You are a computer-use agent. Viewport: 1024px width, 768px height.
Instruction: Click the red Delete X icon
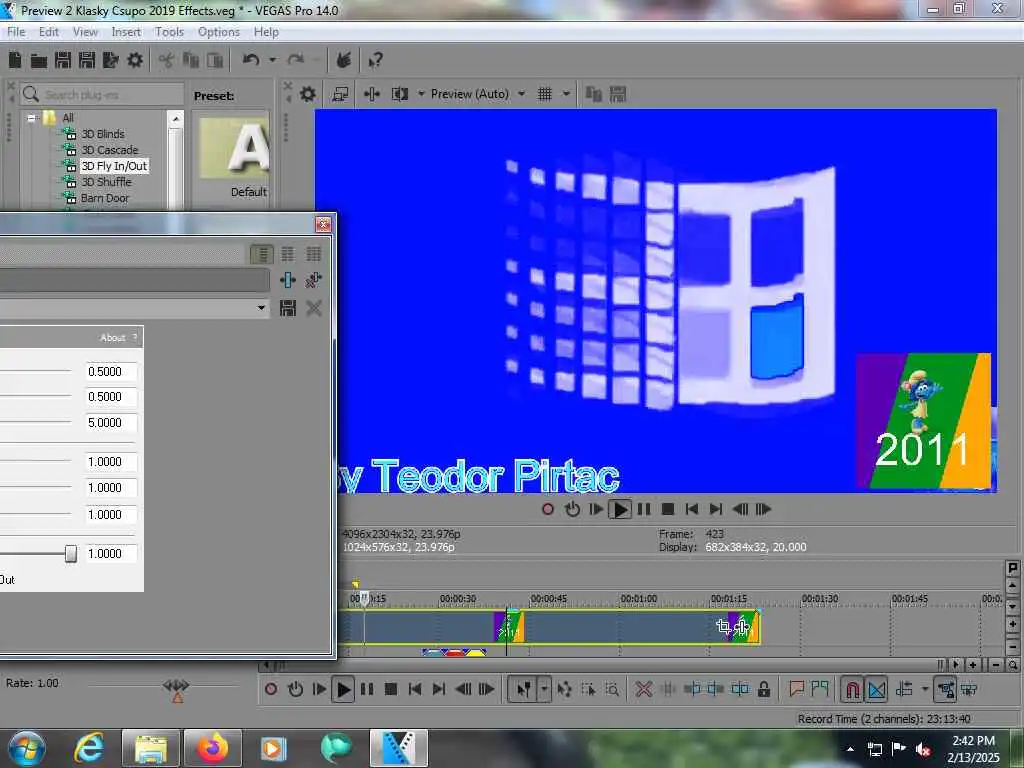(643, 689)
